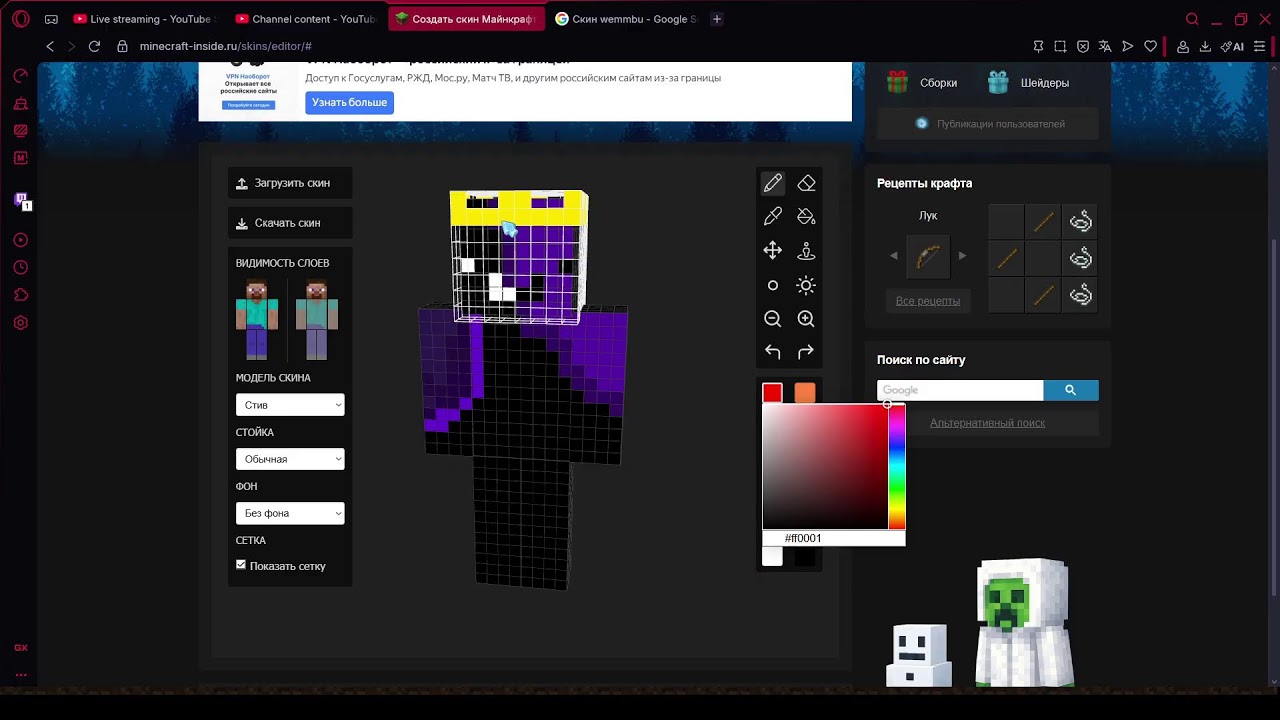Viewport: 1280px width, 720px height.
Task: Click the Google search magnifier button
Action: tap(1071, 390)
